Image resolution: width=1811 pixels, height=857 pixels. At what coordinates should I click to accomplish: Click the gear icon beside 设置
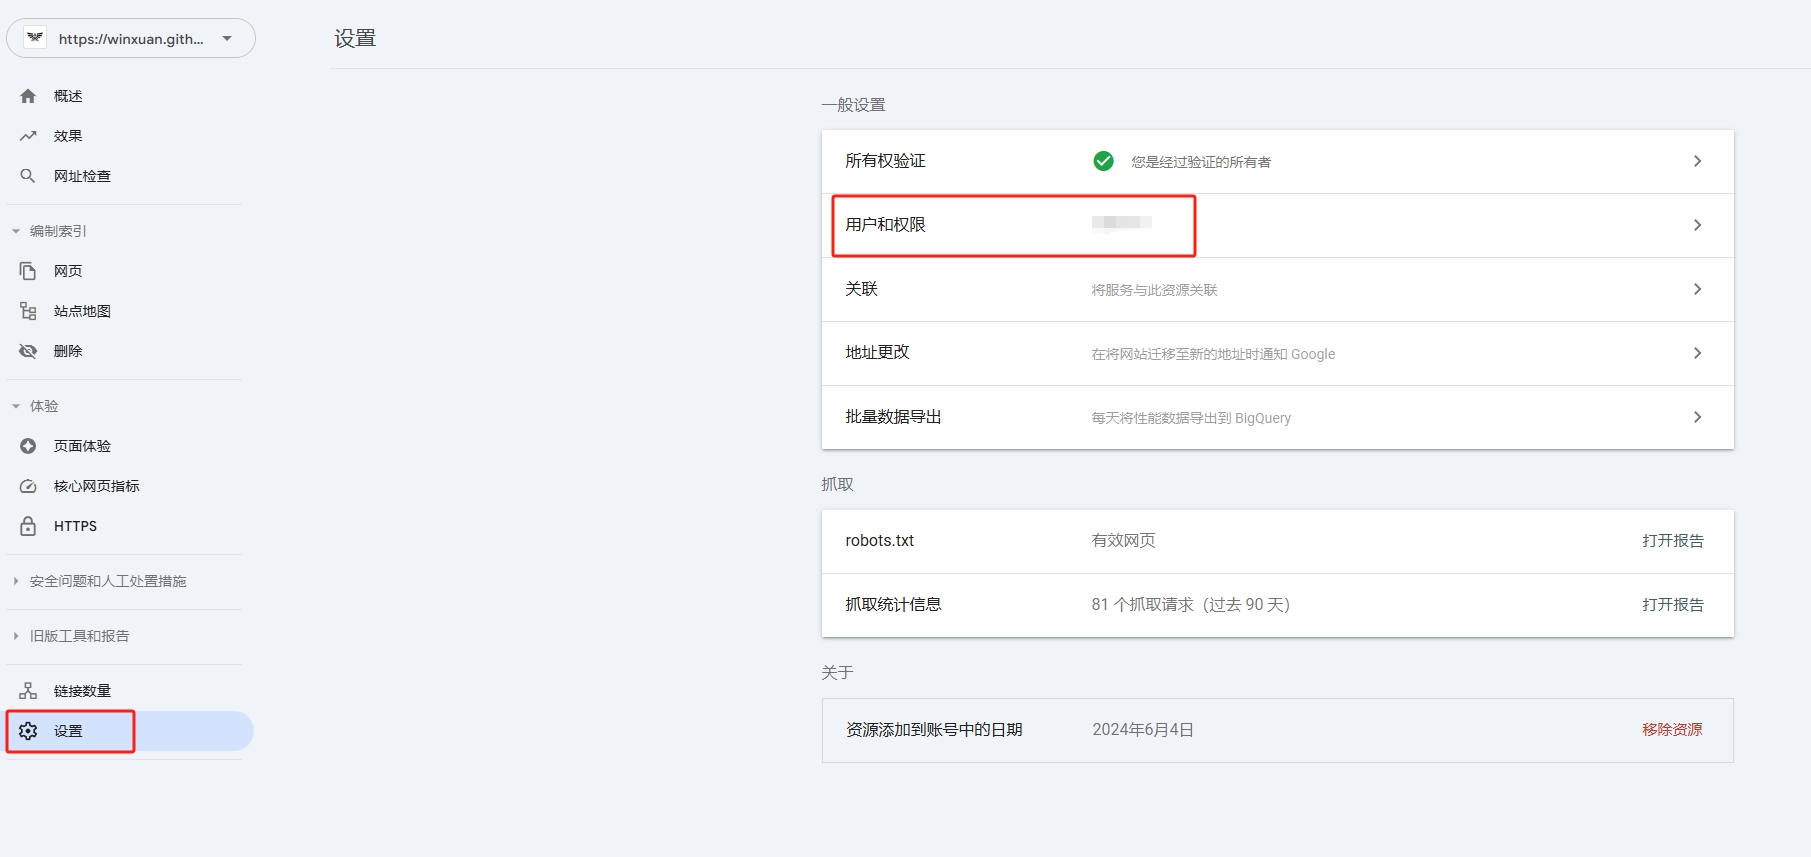[28, 731]
